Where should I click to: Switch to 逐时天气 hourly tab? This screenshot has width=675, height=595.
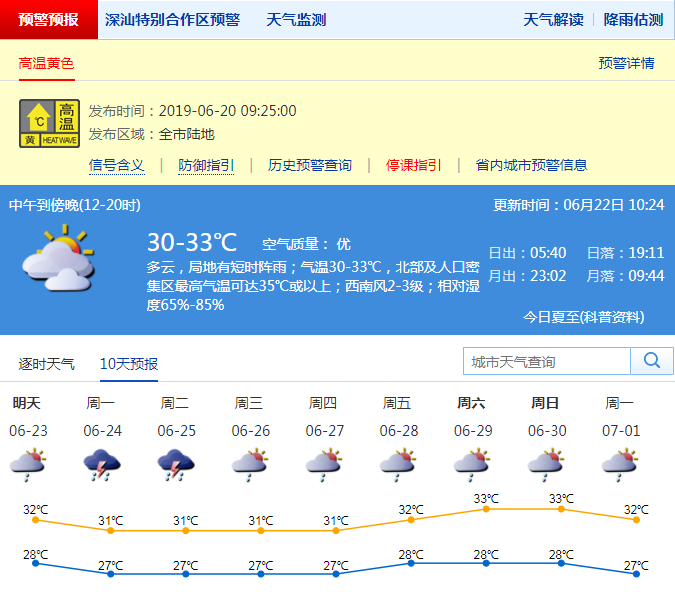click(x=47, y=363)
